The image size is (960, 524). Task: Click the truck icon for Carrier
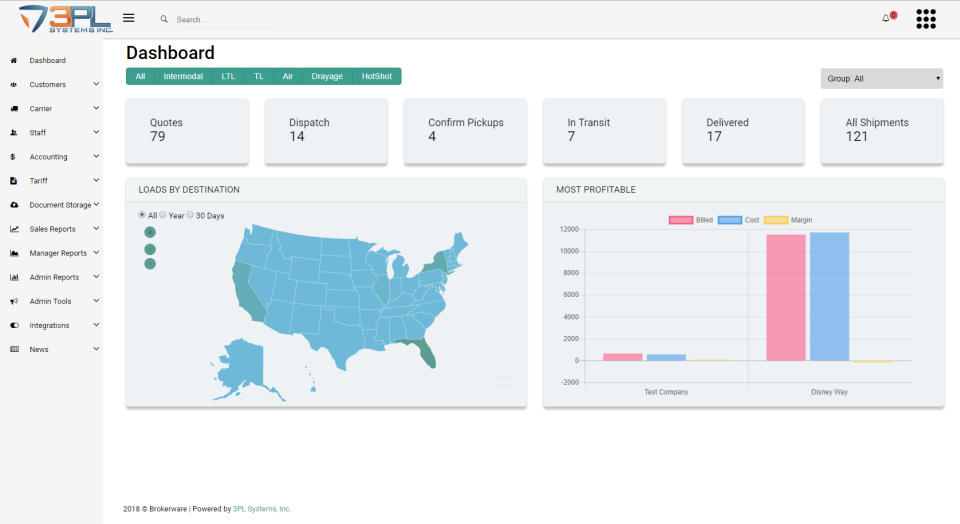tap(13, 109)
